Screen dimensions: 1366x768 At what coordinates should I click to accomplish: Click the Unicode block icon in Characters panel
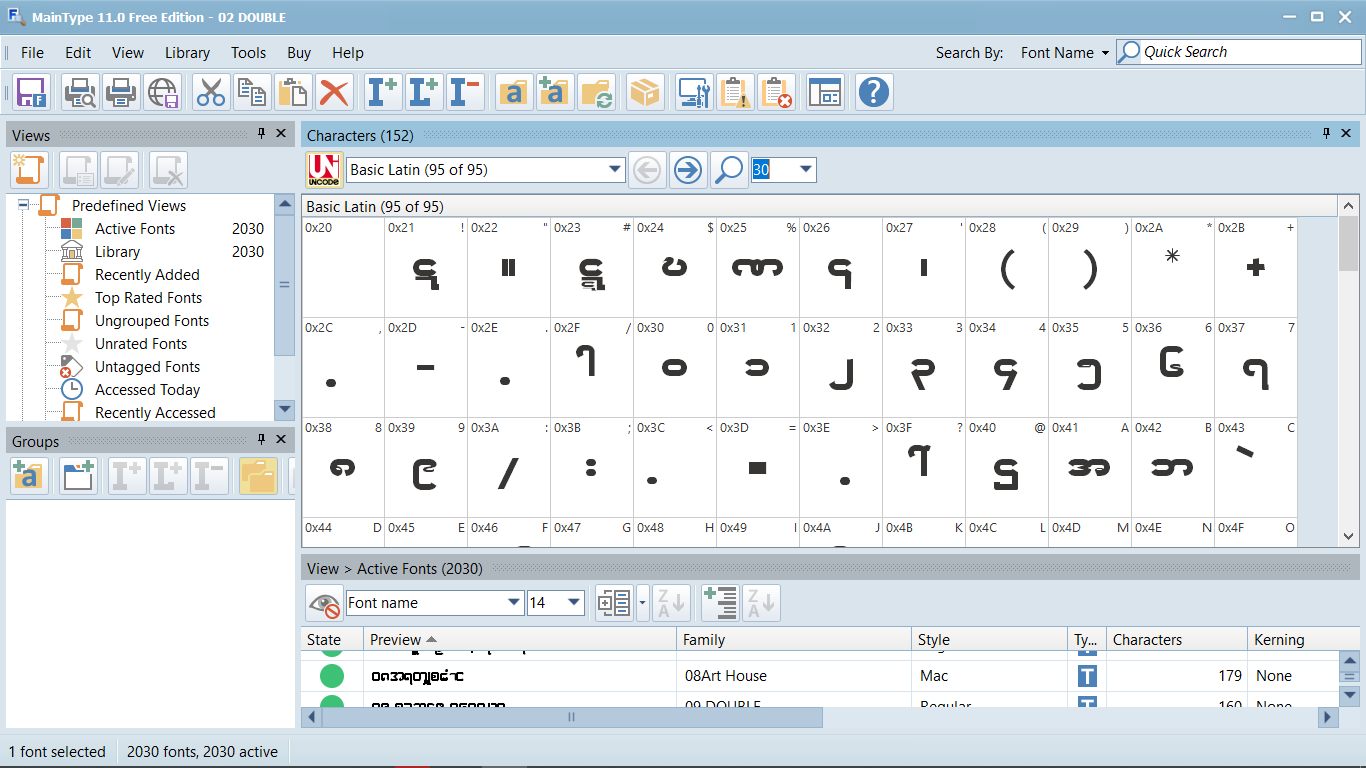coord(323,170)
